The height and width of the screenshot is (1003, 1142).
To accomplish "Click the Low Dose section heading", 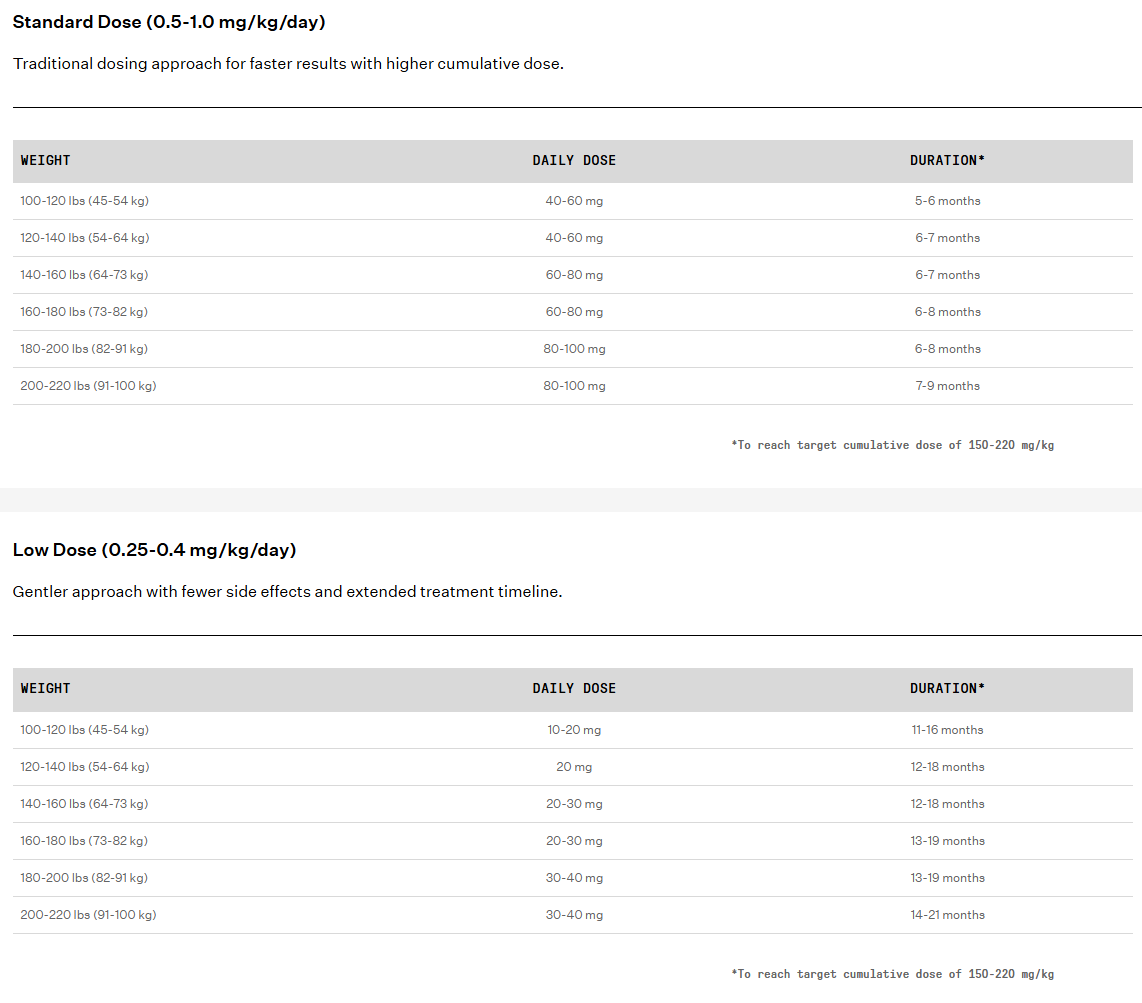I will [154, 550].
